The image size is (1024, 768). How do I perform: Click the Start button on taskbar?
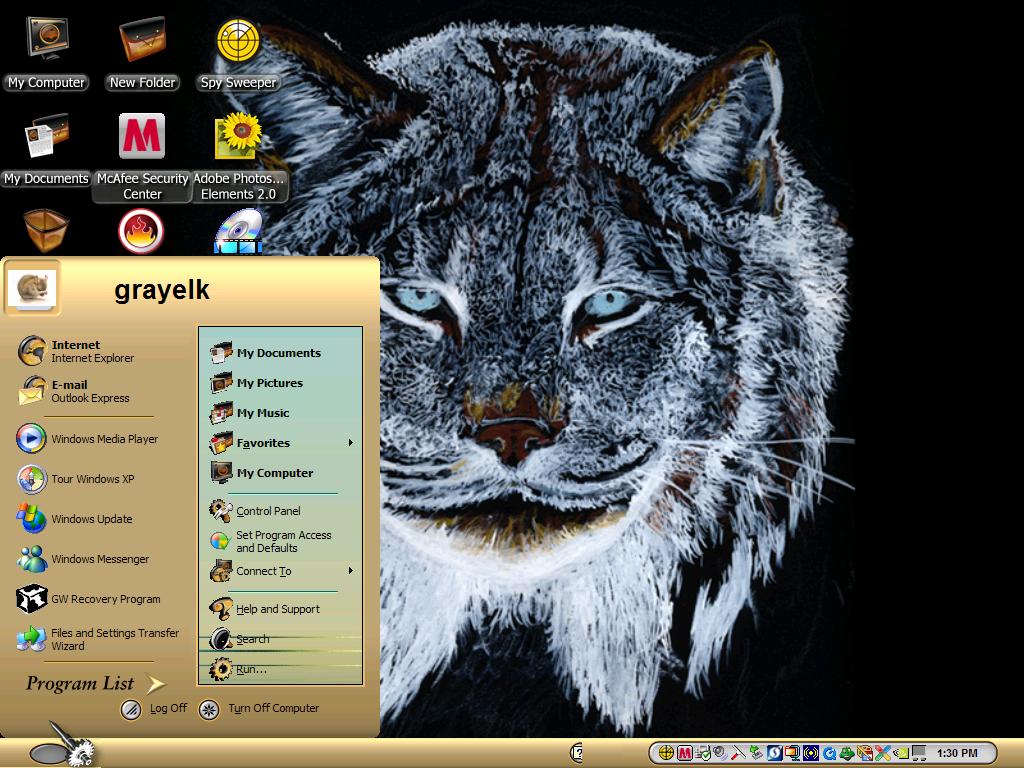point(62,752)
